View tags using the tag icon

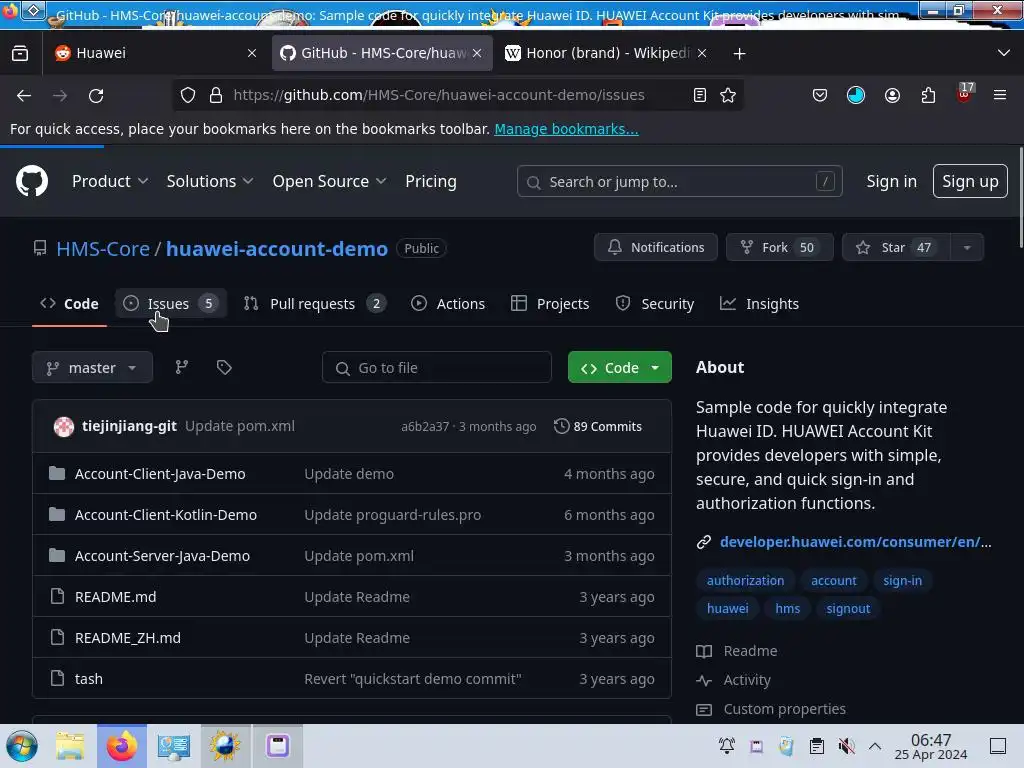pos(224,367)
